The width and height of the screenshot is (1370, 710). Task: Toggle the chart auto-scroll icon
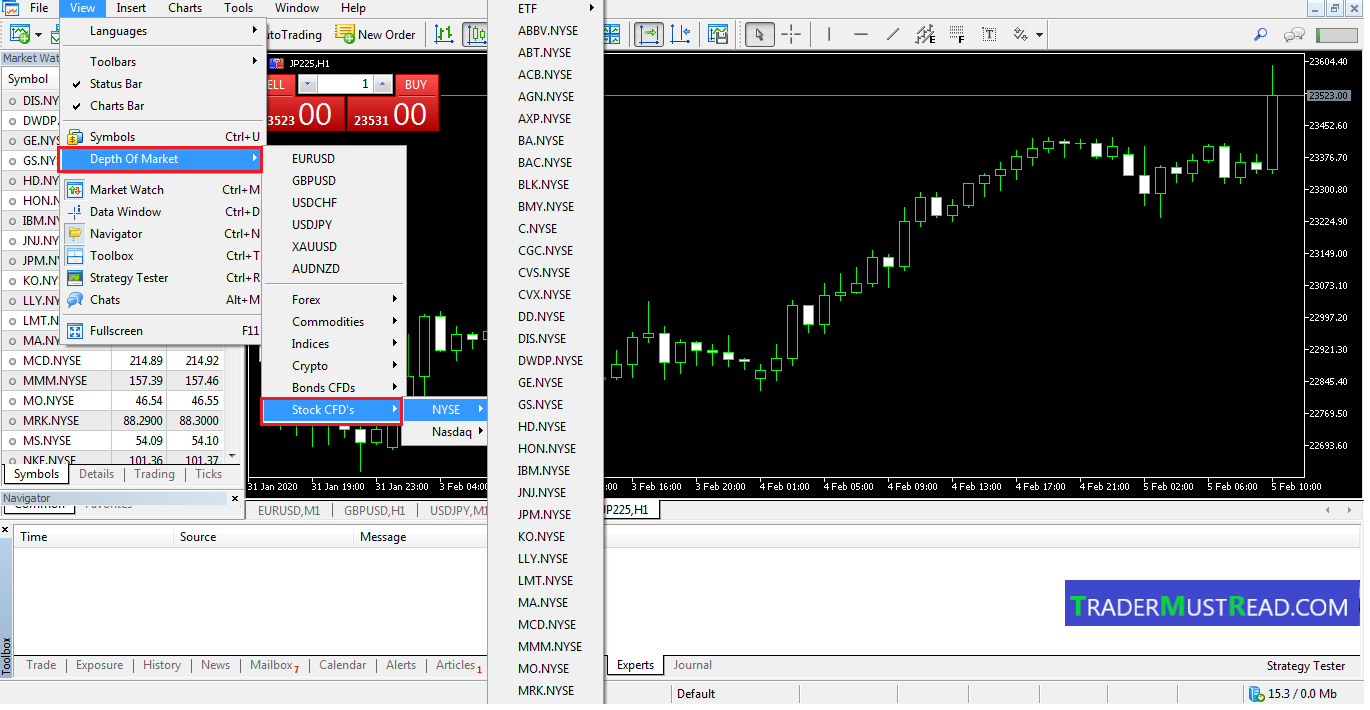[x=649, y=35]
